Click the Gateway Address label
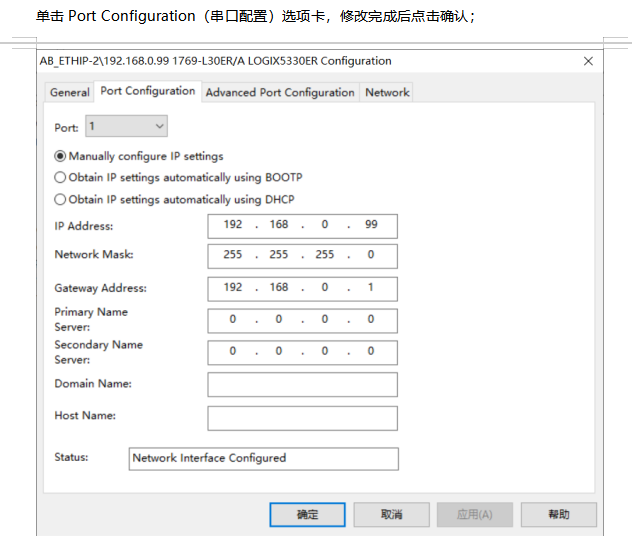Image resolution: width=632 pixels, height=554 pixels. click(x=101, y=288)
